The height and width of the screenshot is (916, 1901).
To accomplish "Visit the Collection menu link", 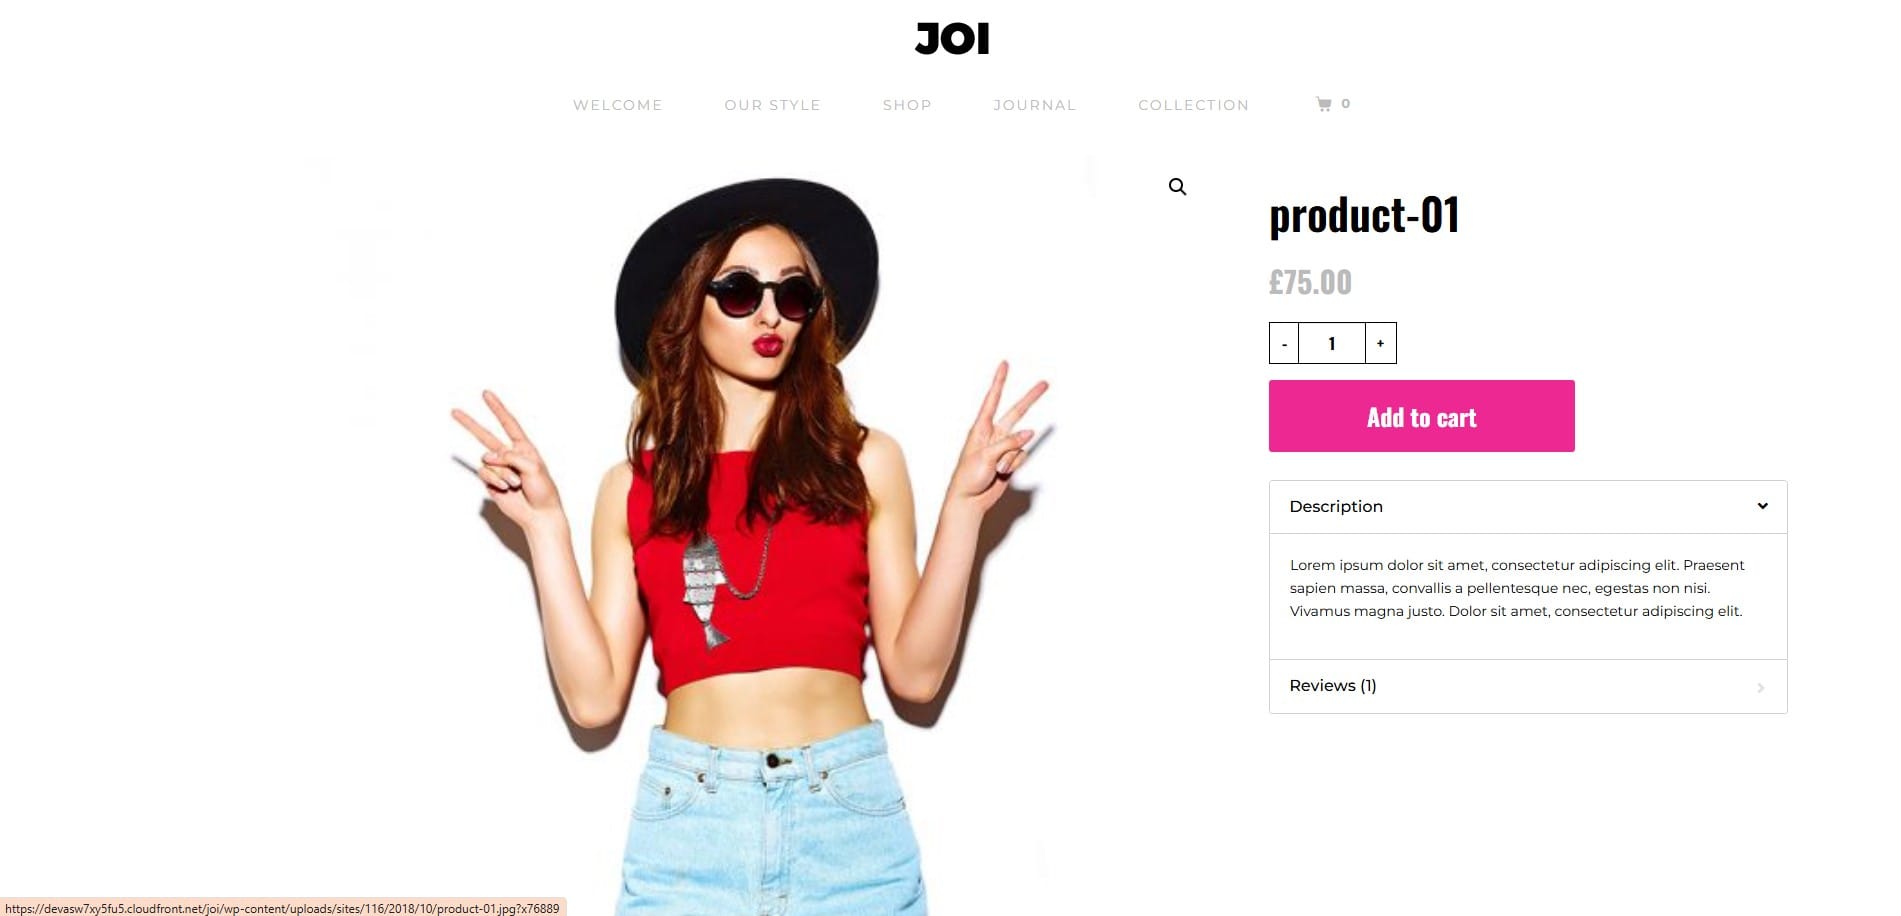I will [x=1193, y=105].
